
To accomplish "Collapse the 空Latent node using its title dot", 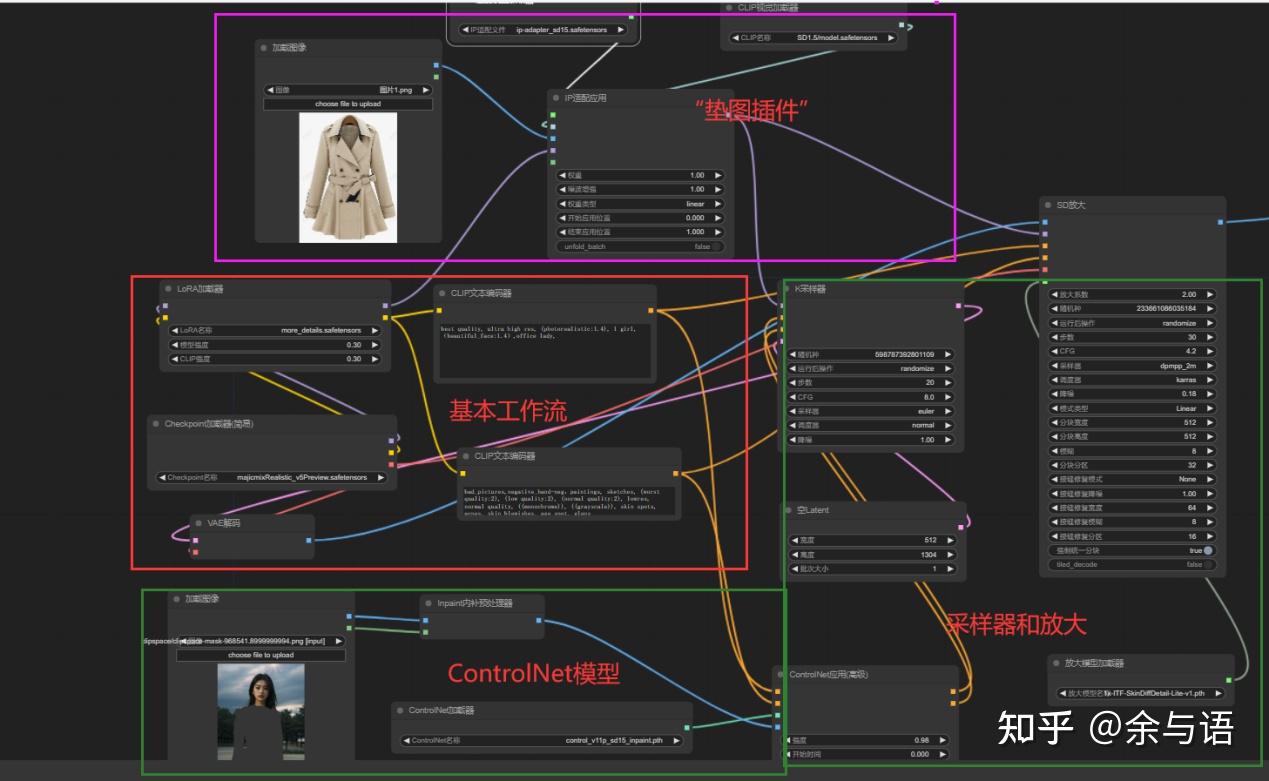I will pyautogui.click(x=788, y=510).
